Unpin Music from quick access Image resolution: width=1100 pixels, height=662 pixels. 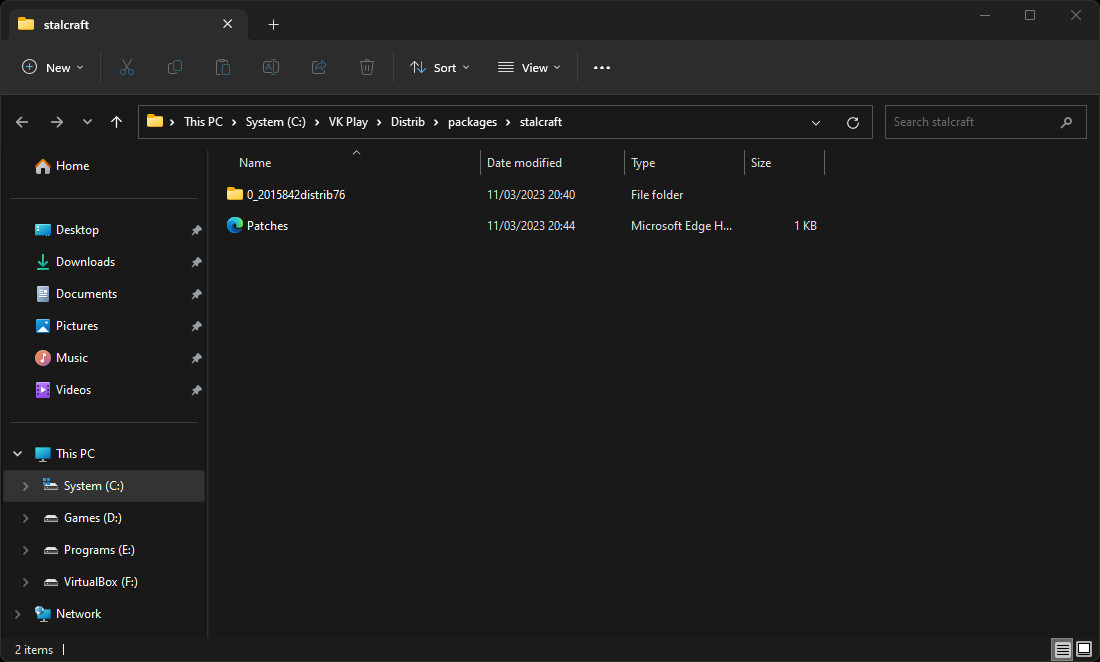[196, 358]
